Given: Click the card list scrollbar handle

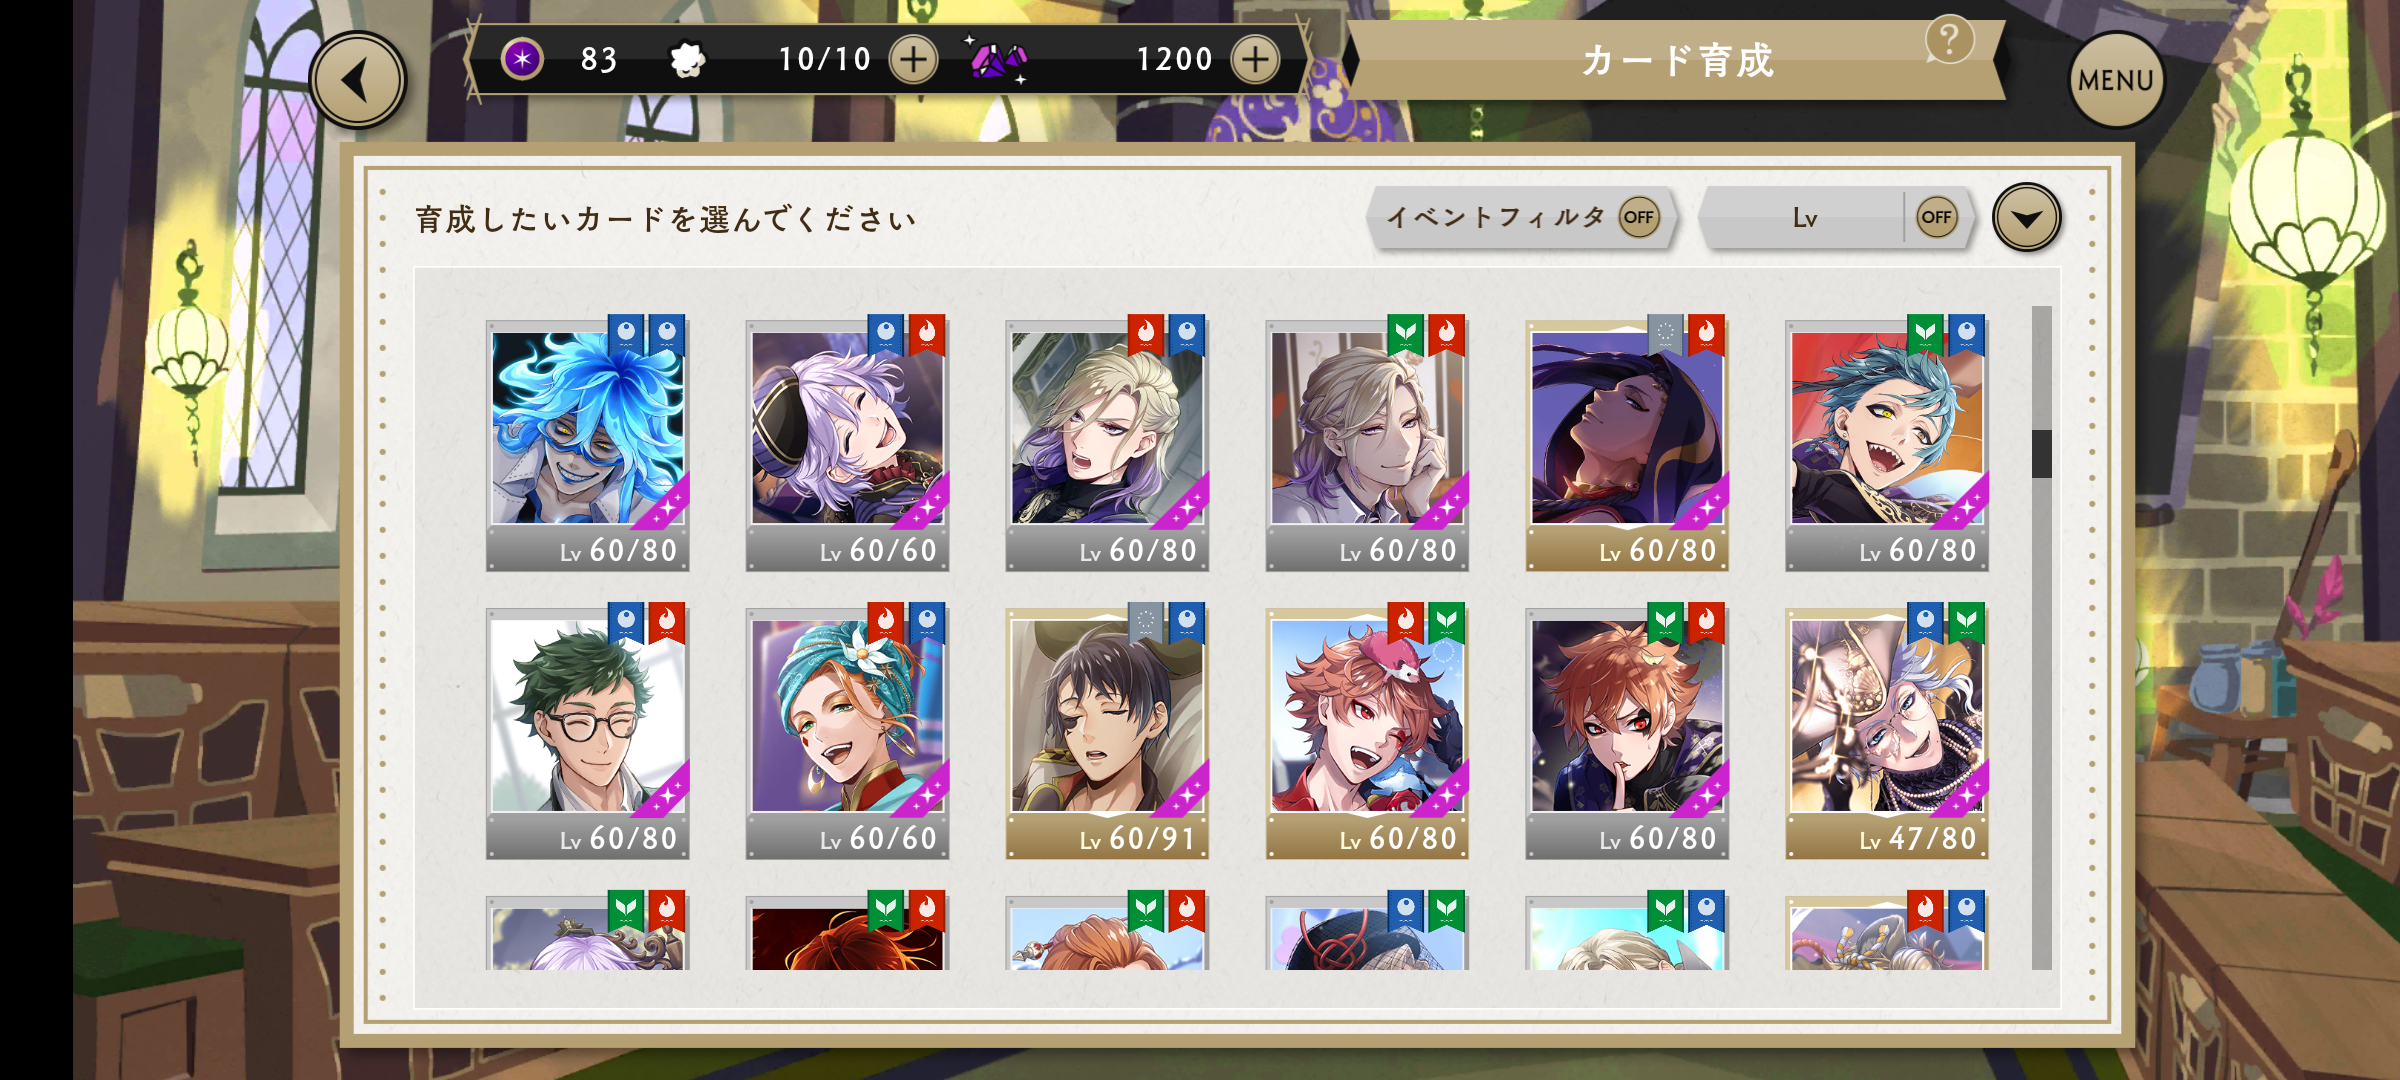Looking at the screenshot, I should tap(2041, 453).
